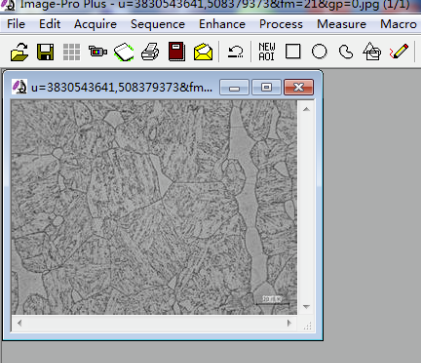The width and height of the screenshot is (421, 363).
Task: Click the window resize grip corner
Action: (x=307, y=326)
